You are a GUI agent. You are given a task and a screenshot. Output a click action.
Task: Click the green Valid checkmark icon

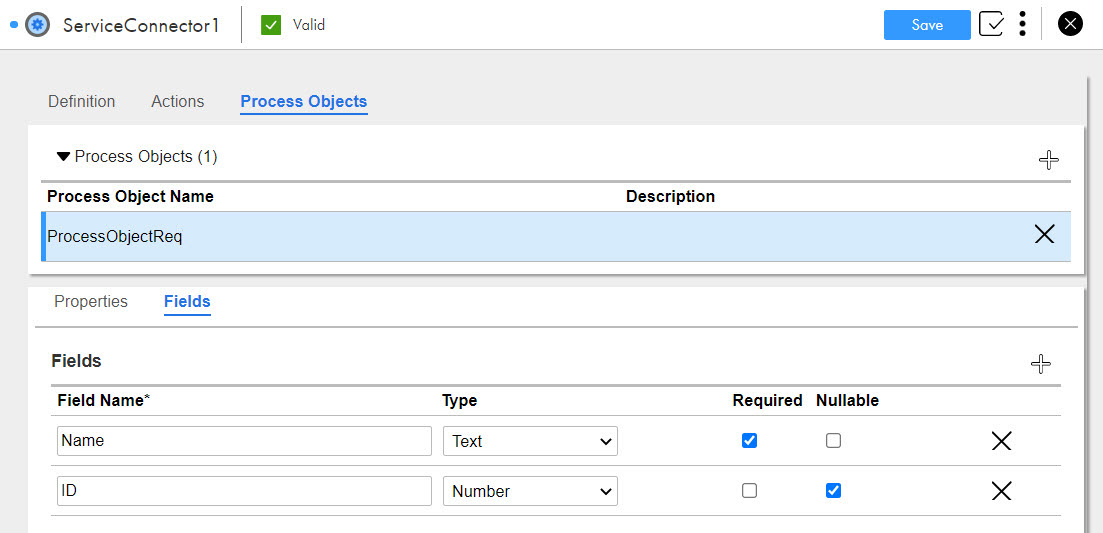tap(271, 25)
